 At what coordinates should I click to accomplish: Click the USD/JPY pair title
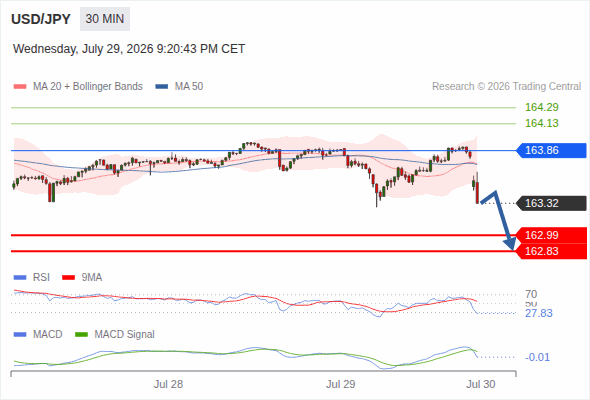point(41,19)
